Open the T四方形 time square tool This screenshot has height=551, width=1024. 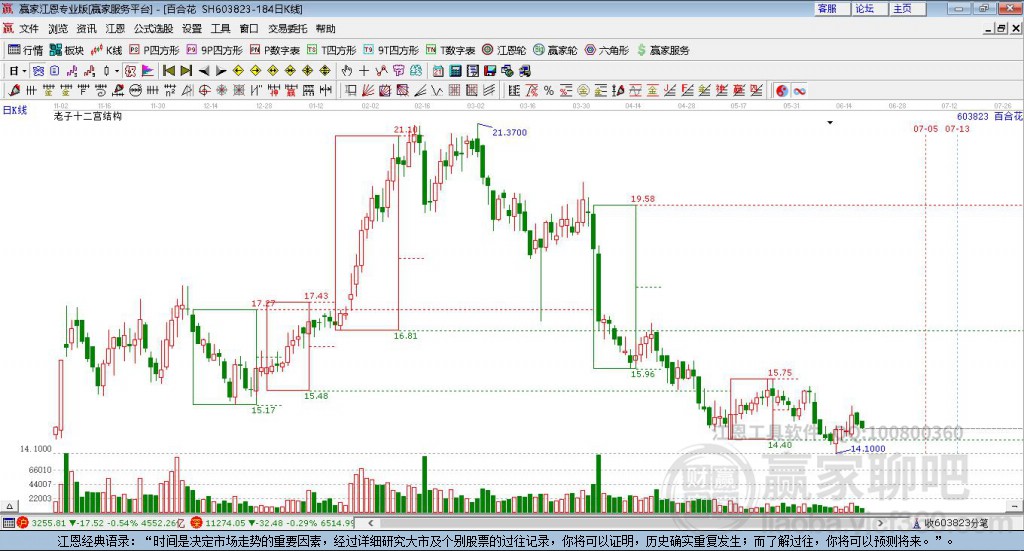332,50
